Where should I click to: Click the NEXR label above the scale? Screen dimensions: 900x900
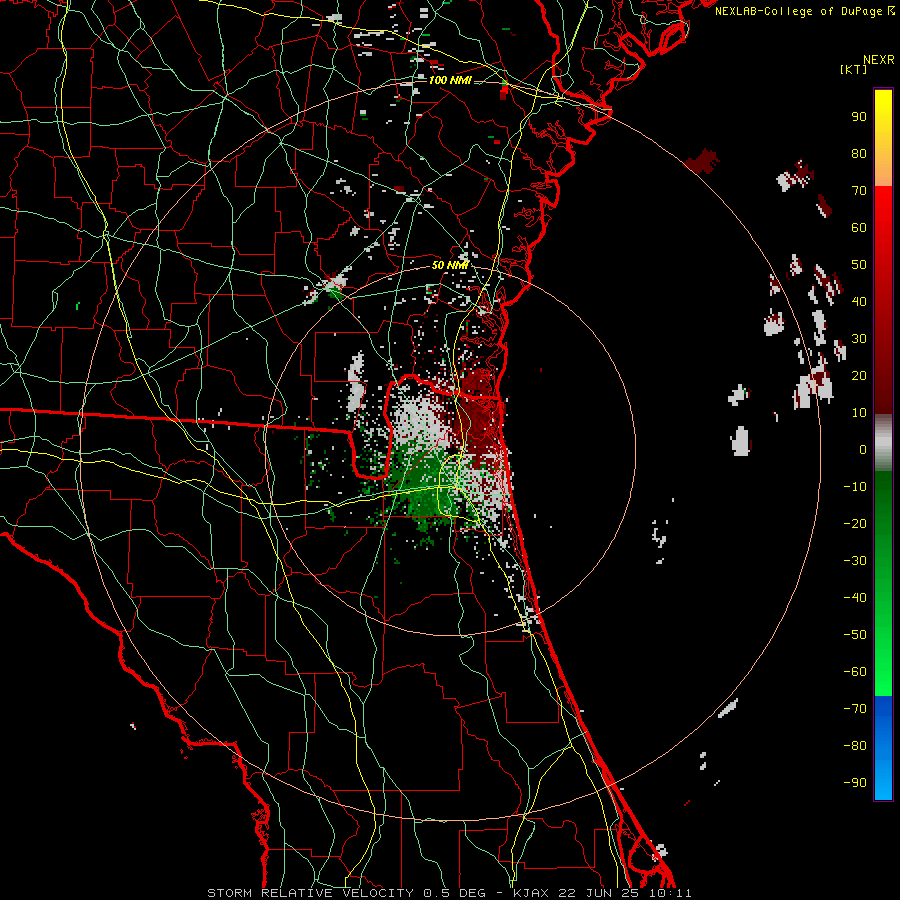(879, 60)
